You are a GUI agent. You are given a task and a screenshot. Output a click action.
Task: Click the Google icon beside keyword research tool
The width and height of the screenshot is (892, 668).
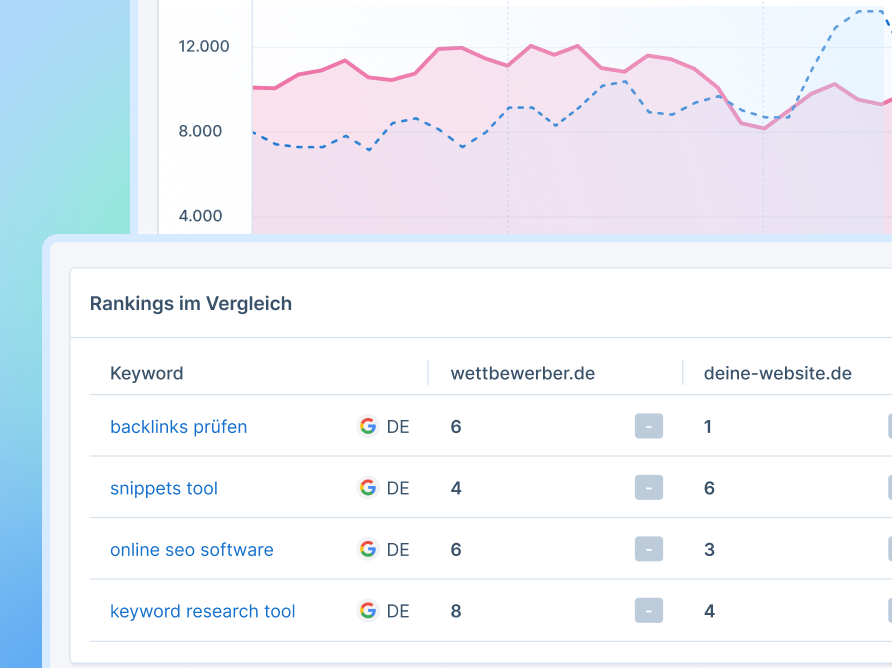[x=368, y=611]
